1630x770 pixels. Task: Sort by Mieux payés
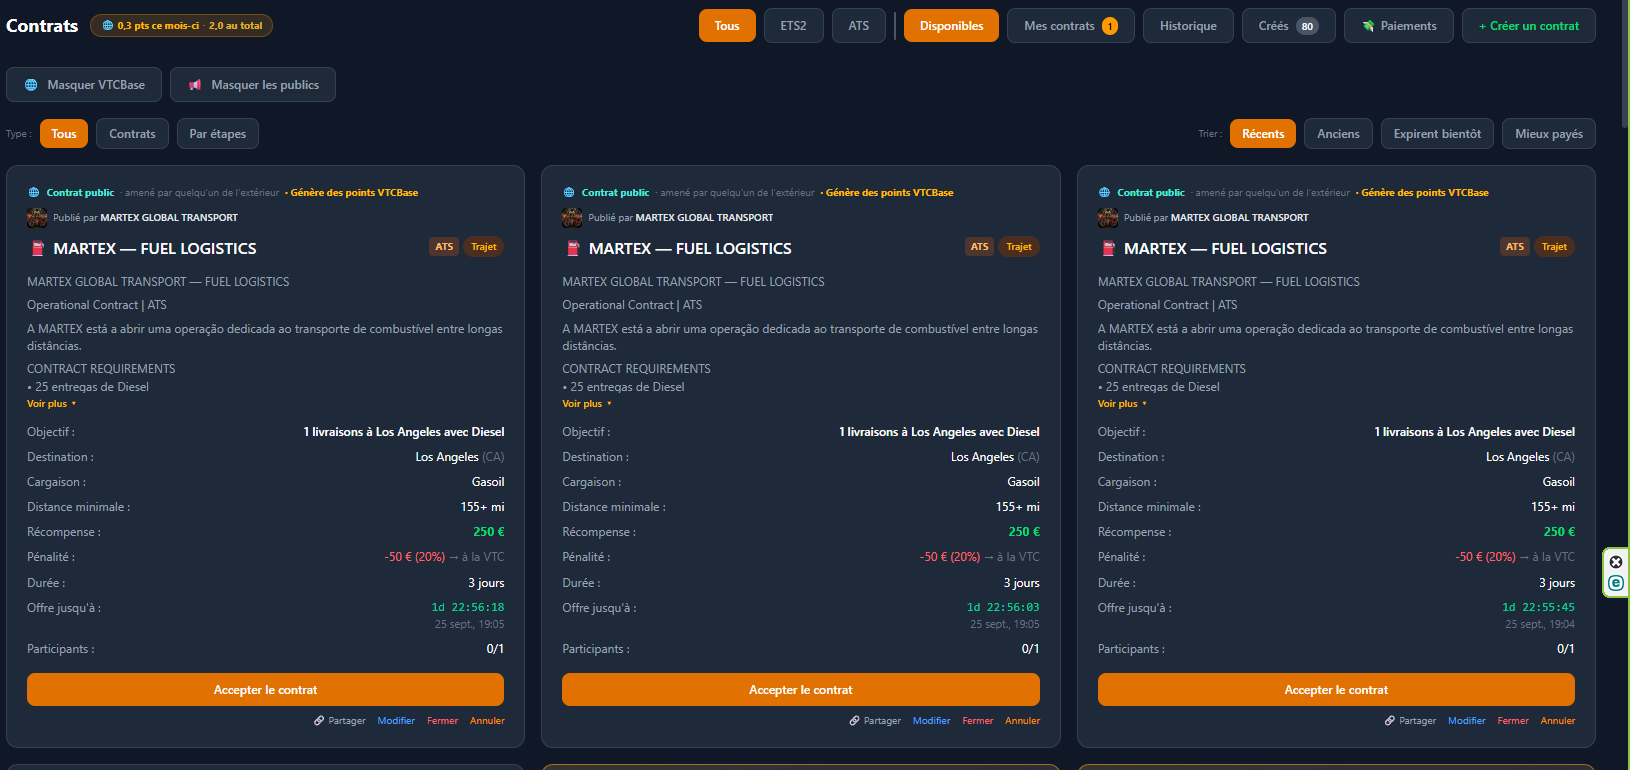[1549, 134]
